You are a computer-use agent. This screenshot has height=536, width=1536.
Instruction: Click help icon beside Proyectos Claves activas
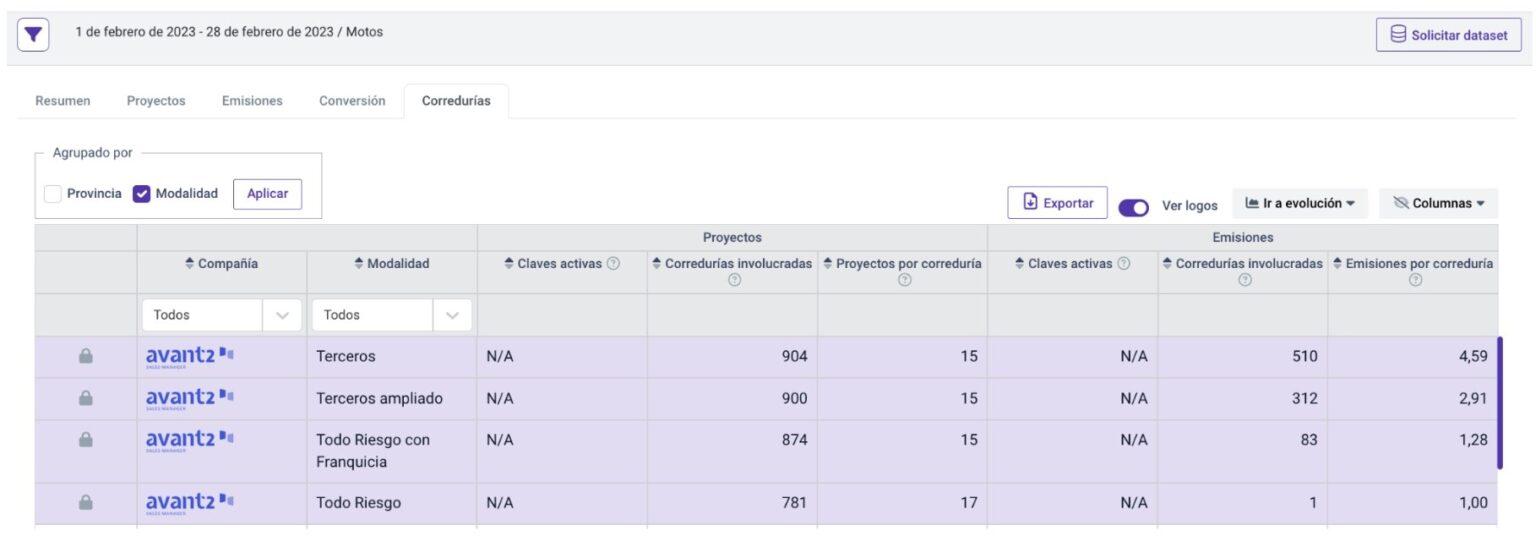click(613, 264)
